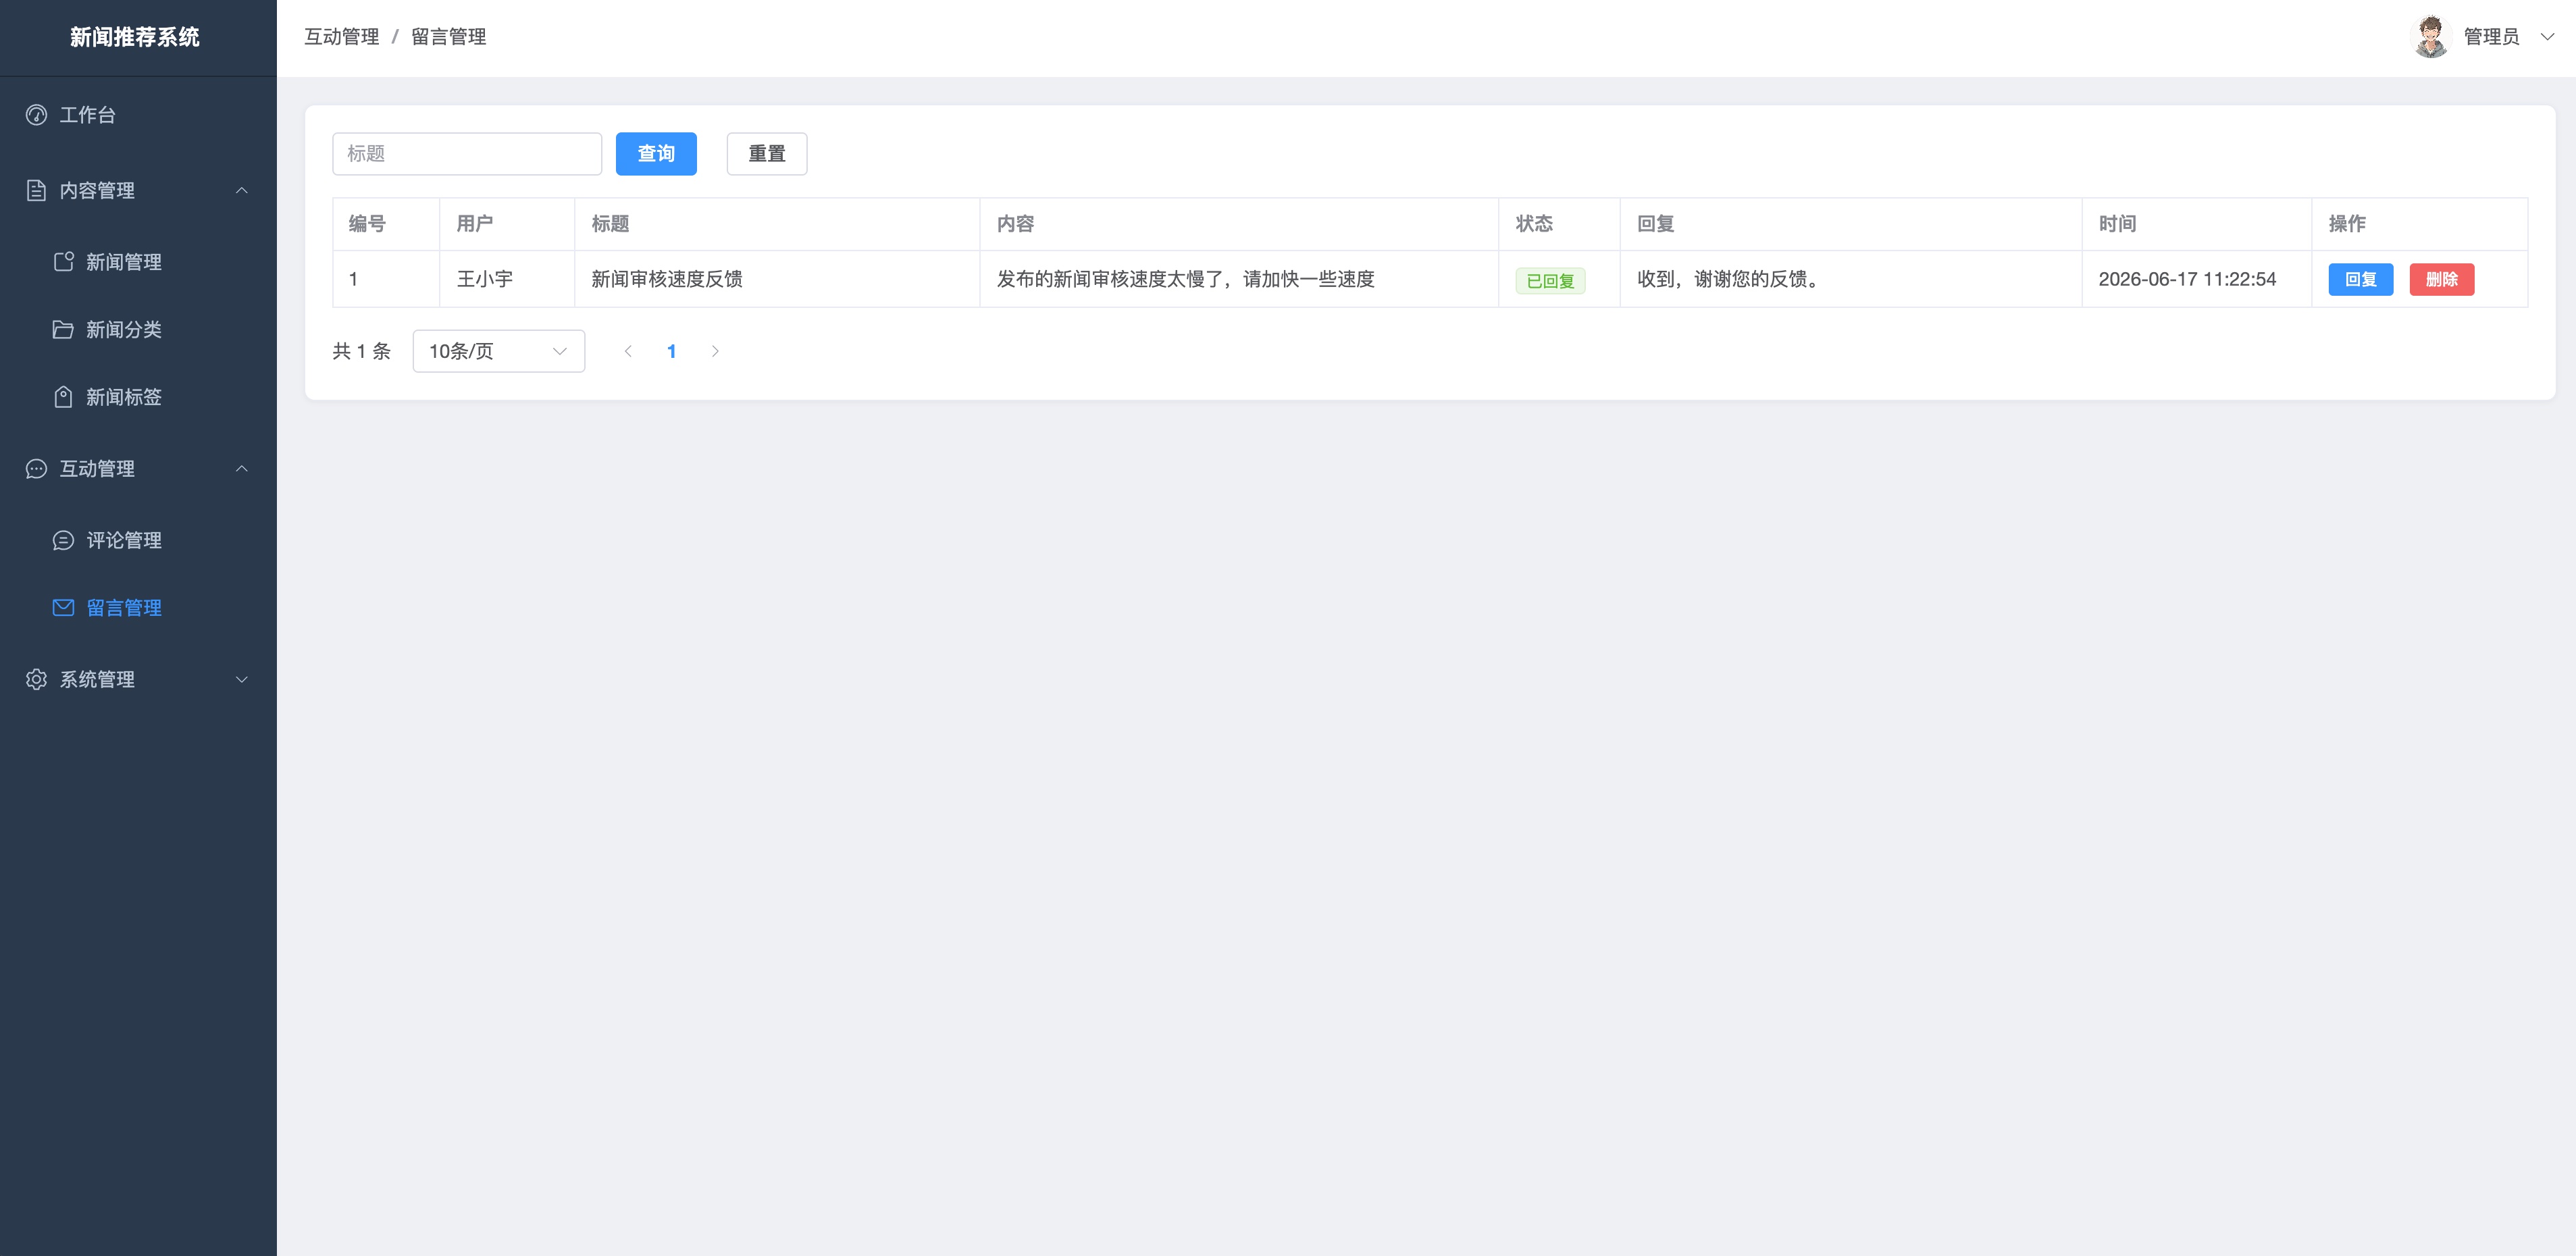Viewport: 2576px width, 1256px height.
Task: Click the 查询 search button
Action: point(656,154)
